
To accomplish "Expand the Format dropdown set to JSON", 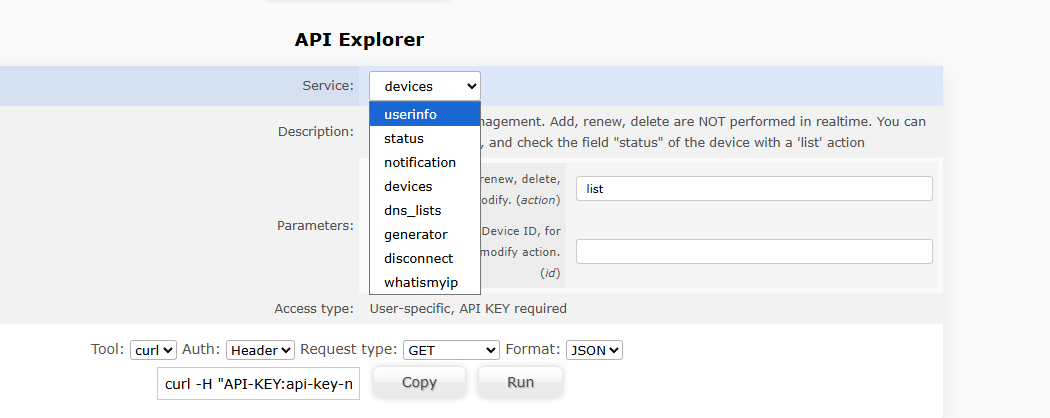I will pos(594,350).
